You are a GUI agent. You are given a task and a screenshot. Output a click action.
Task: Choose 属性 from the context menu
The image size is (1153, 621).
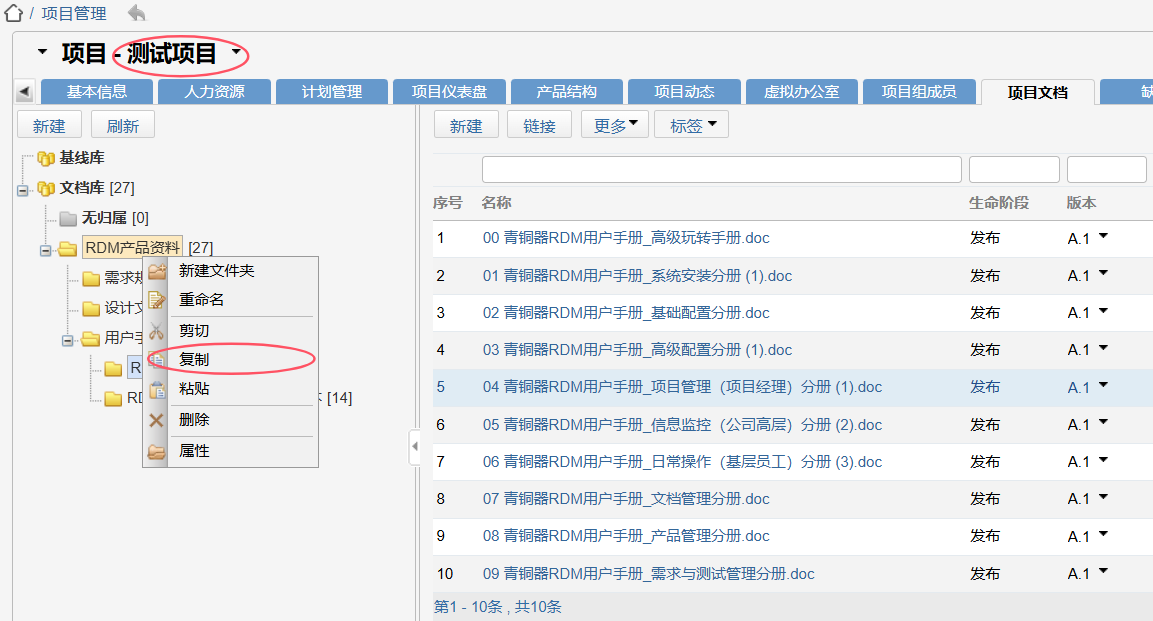click(231, 451)
